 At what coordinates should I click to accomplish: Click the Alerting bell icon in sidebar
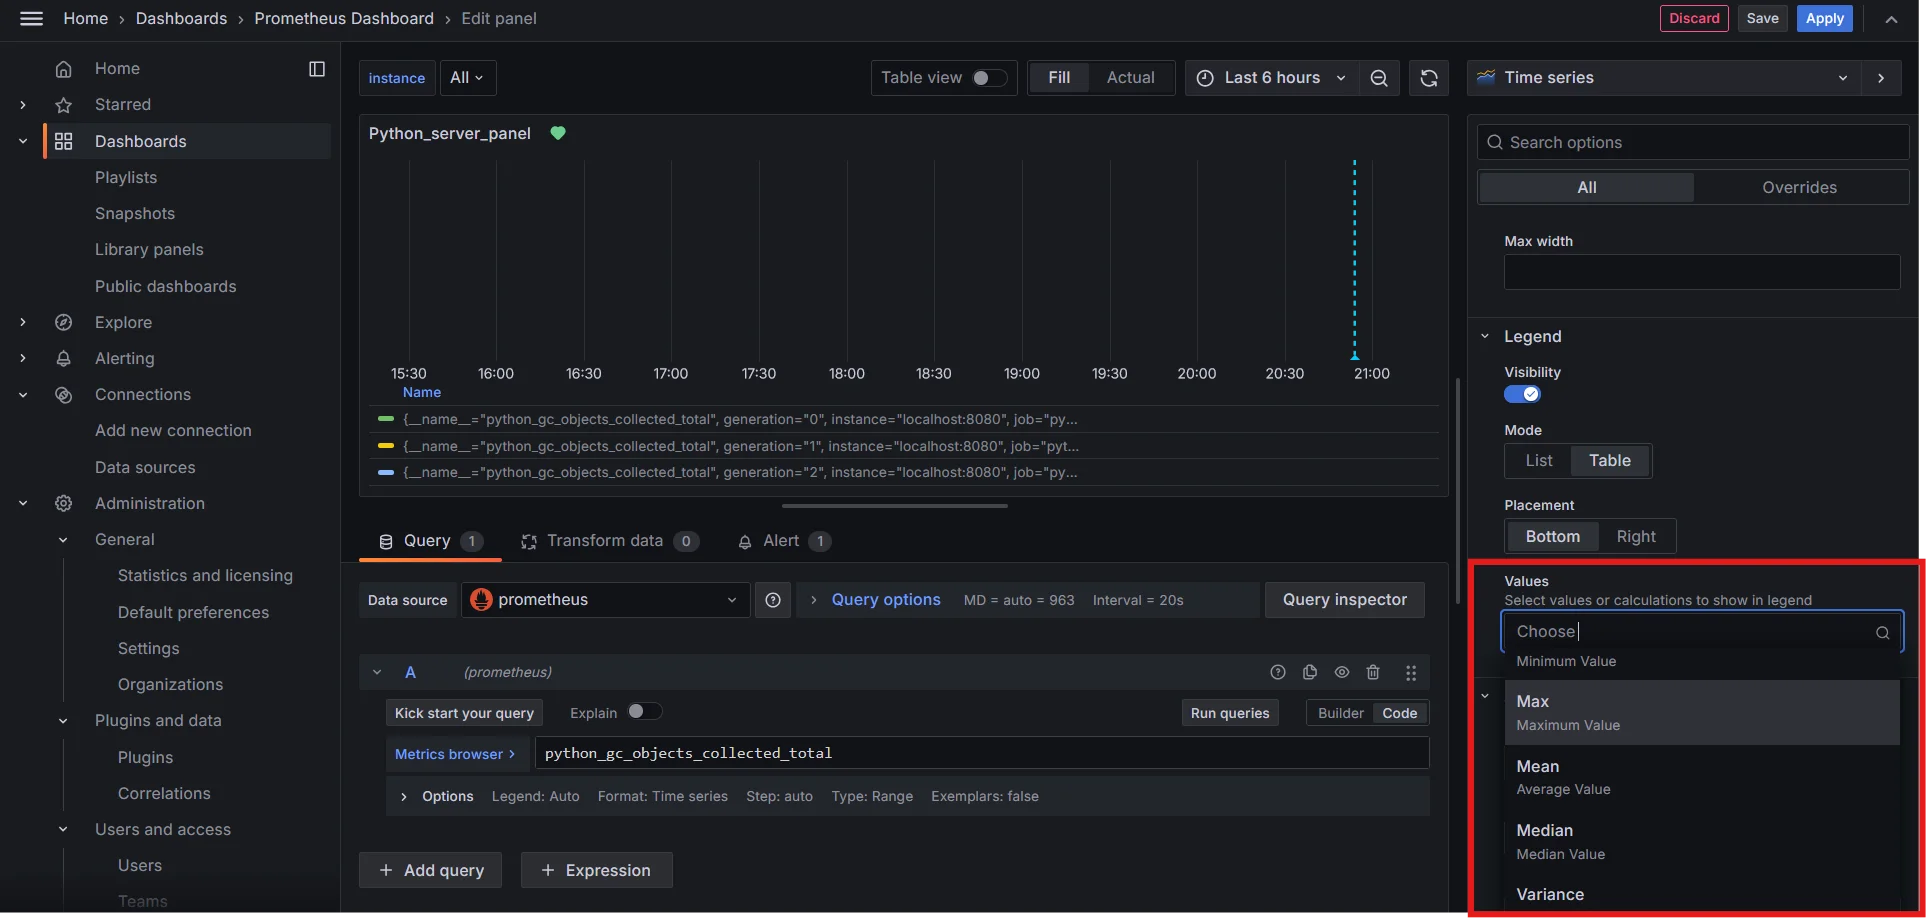point(63,358)
